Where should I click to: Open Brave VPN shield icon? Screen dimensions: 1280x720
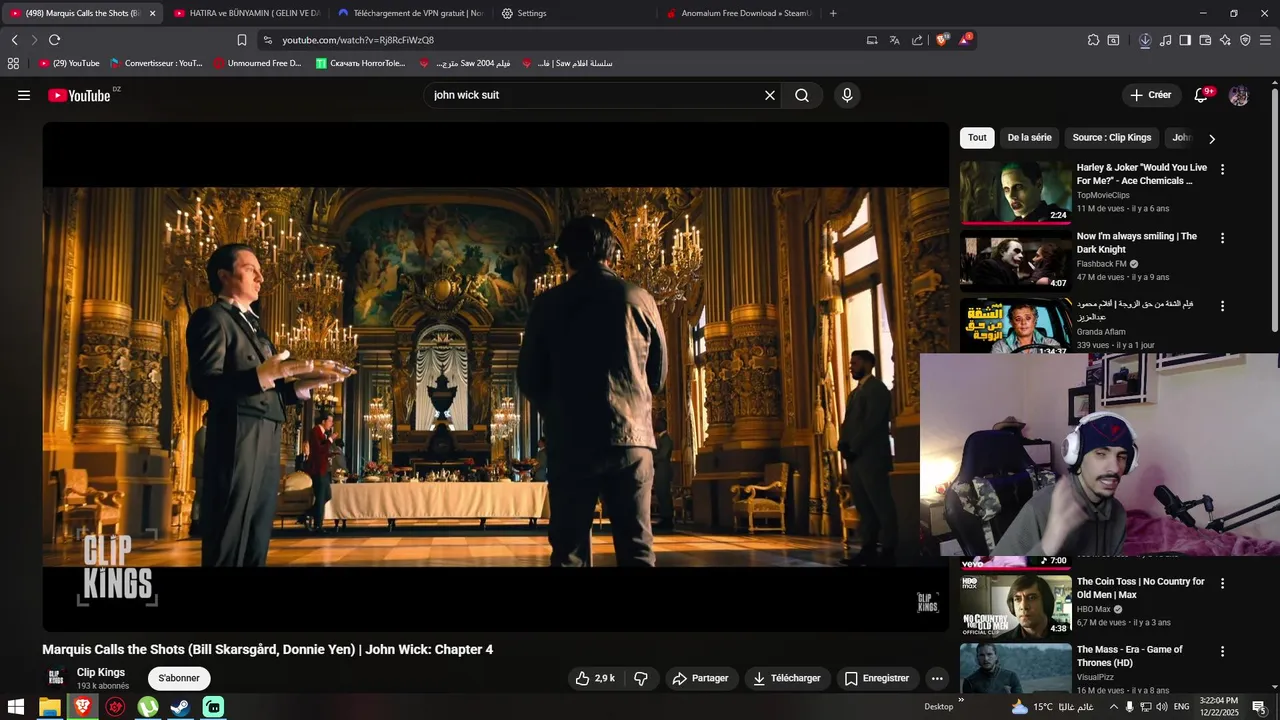[x=1245, y=40]
